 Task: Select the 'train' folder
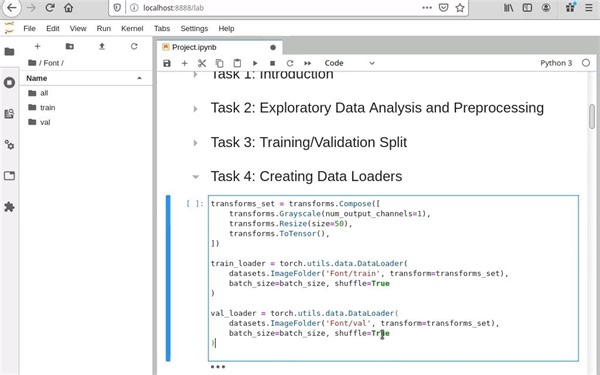pos(86,108)
